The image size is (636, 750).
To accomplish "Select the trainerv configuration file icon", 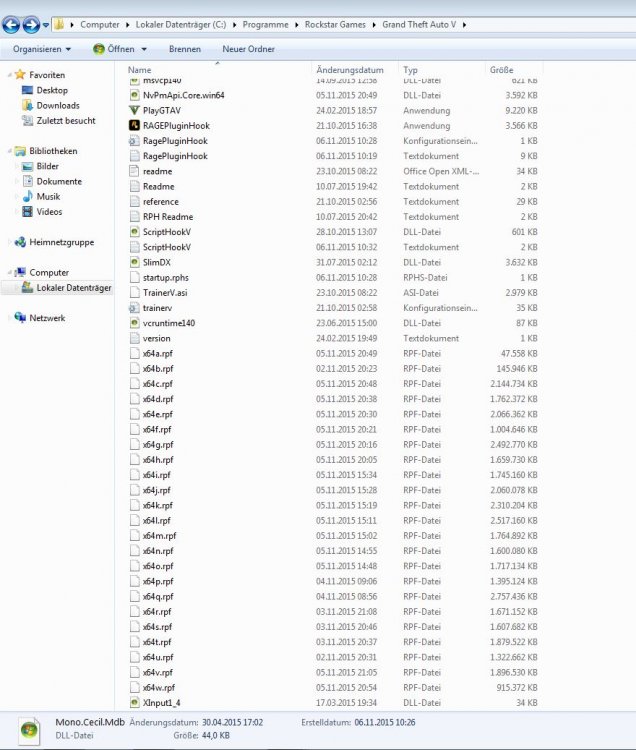I will click(135, 308).
